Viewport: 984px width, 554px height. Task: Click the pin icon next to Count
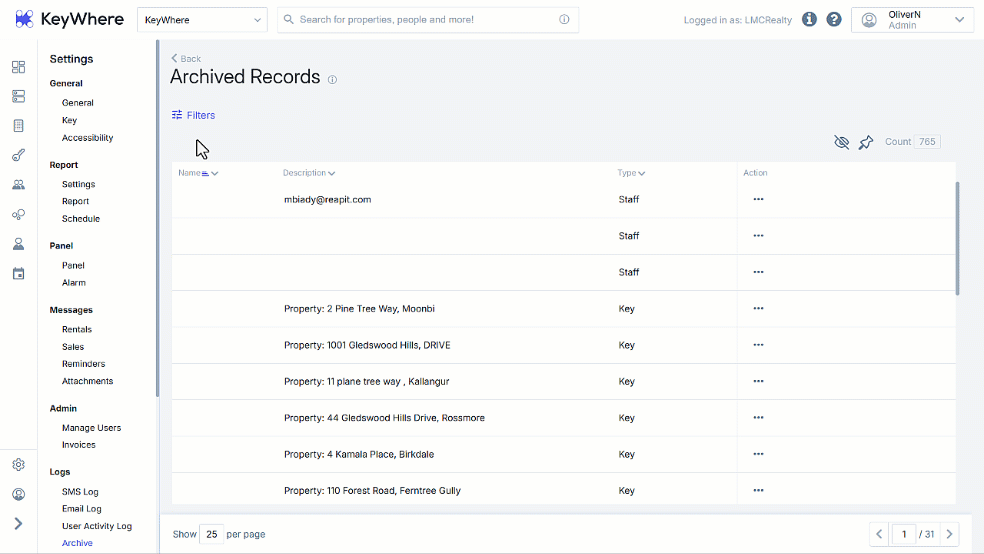pyautogui.click(x=866, y=142)
